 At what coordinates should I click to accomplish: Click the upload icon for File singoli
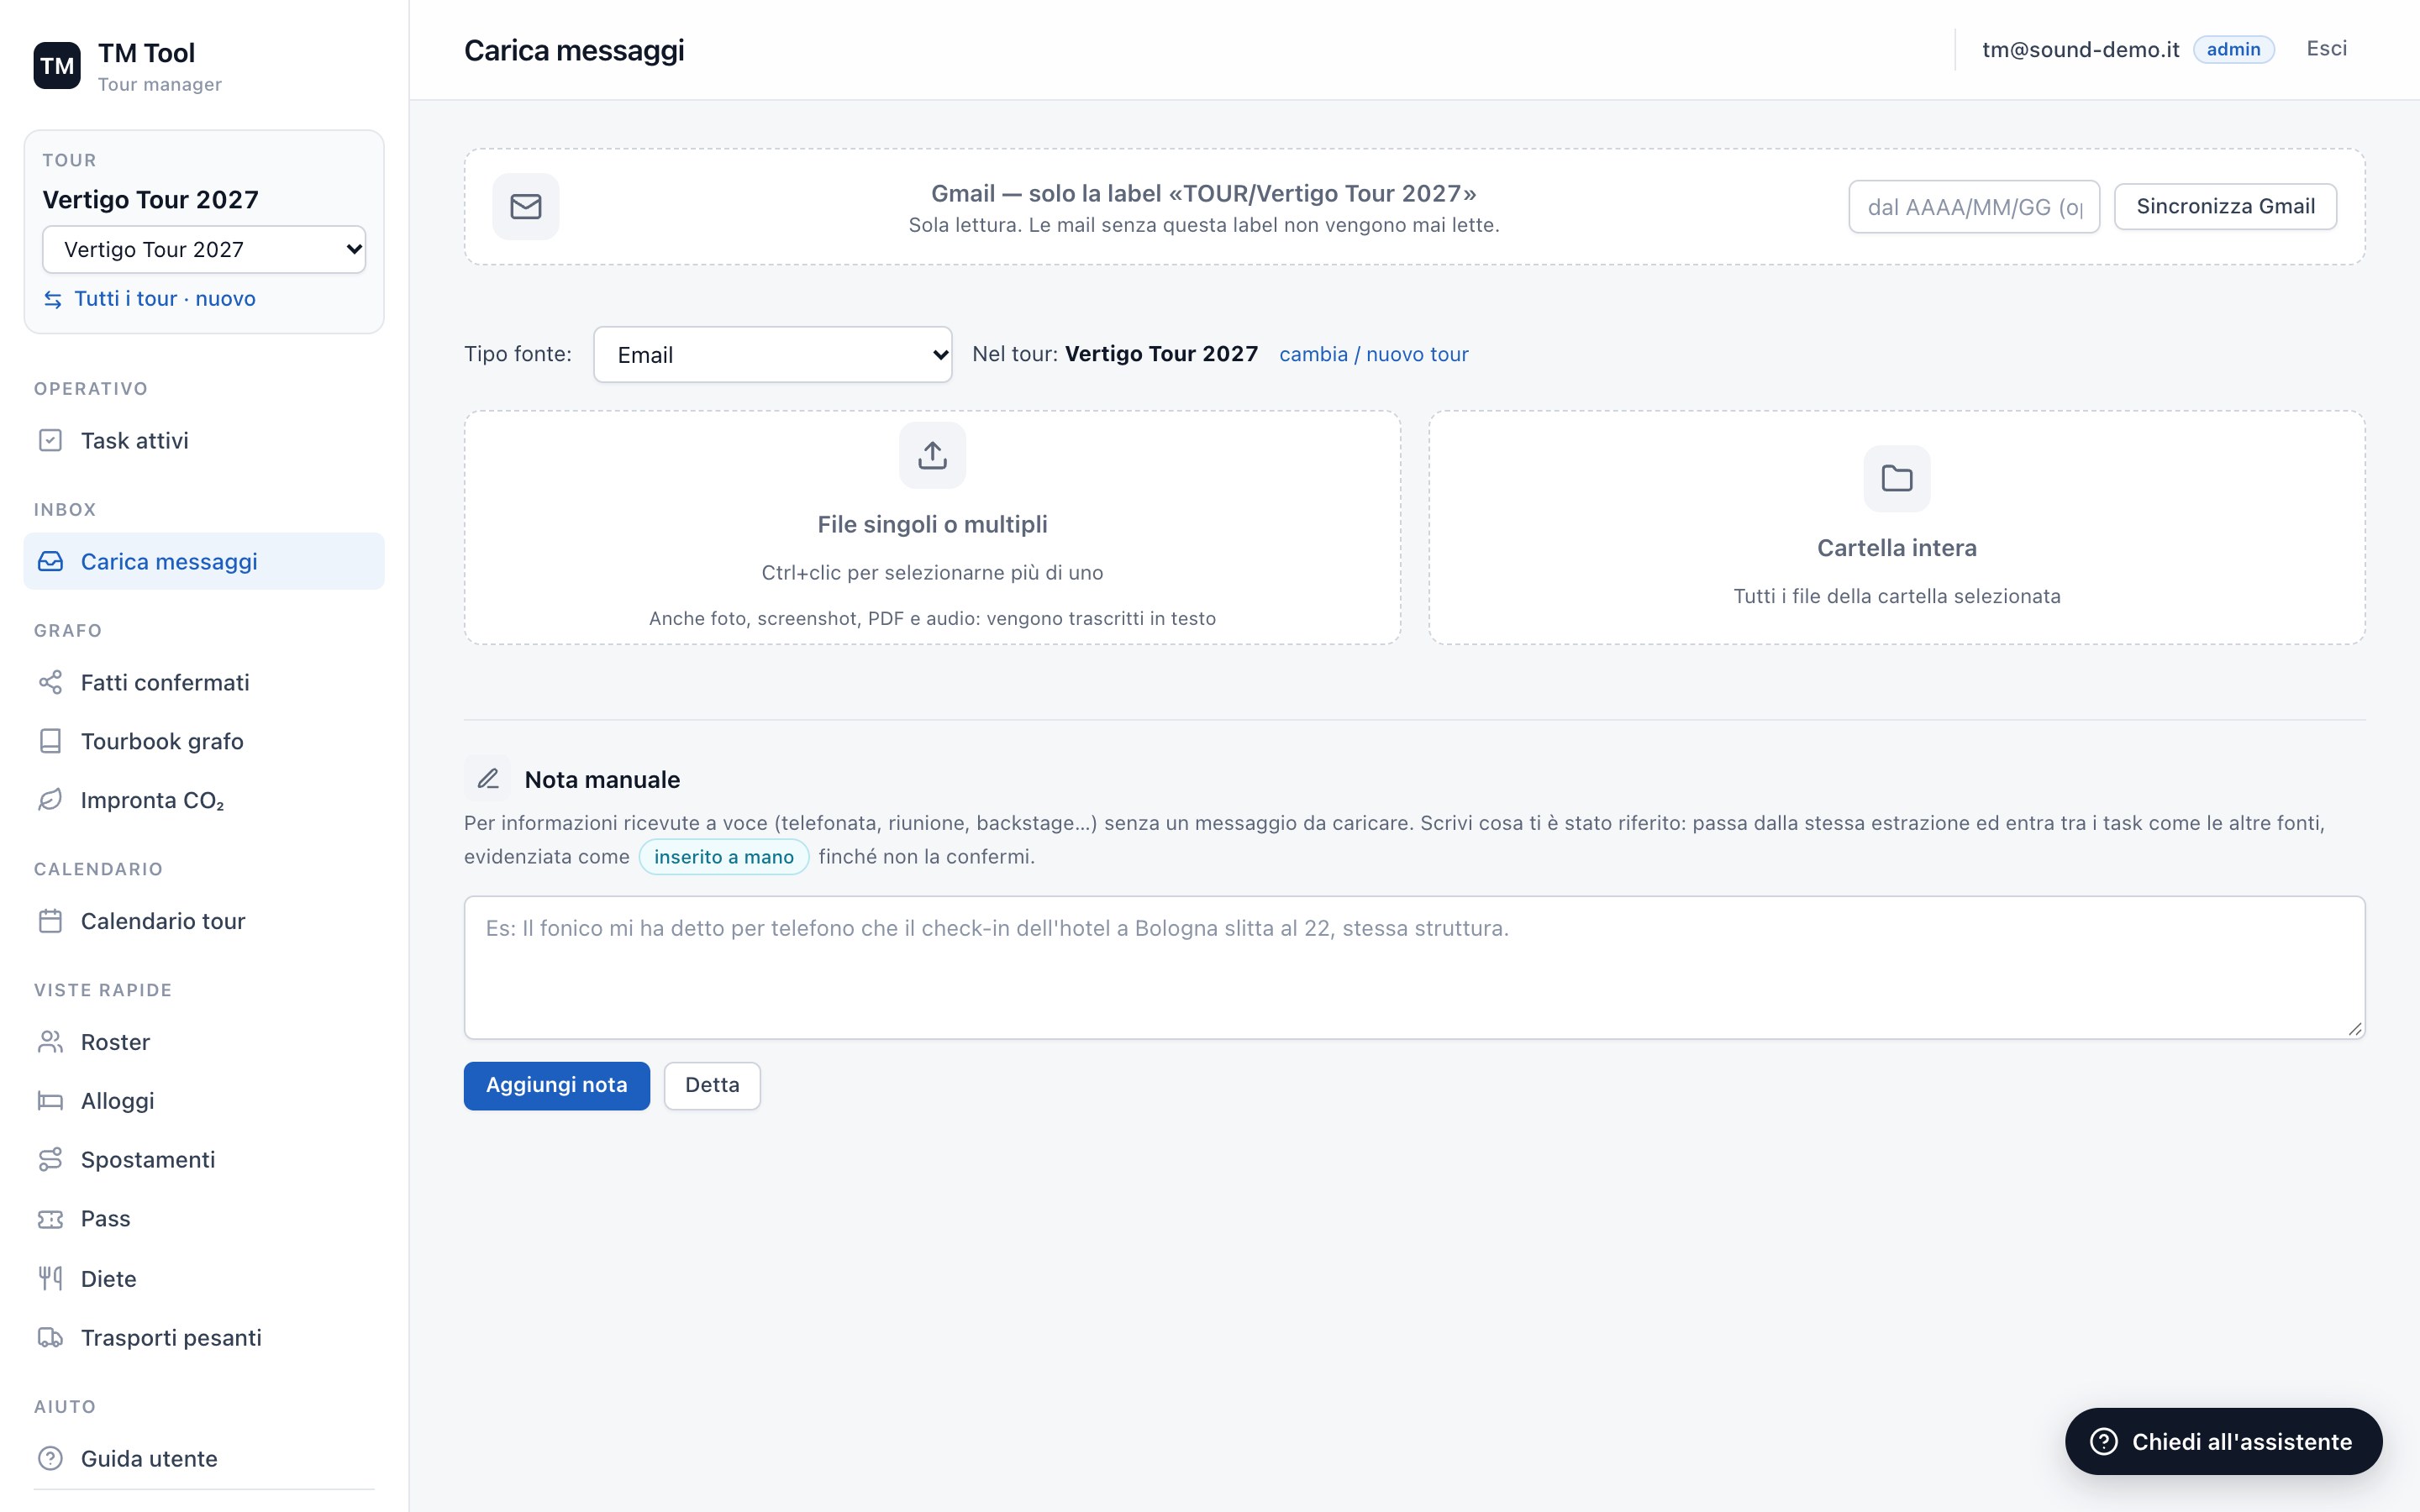tap(932, 455)
